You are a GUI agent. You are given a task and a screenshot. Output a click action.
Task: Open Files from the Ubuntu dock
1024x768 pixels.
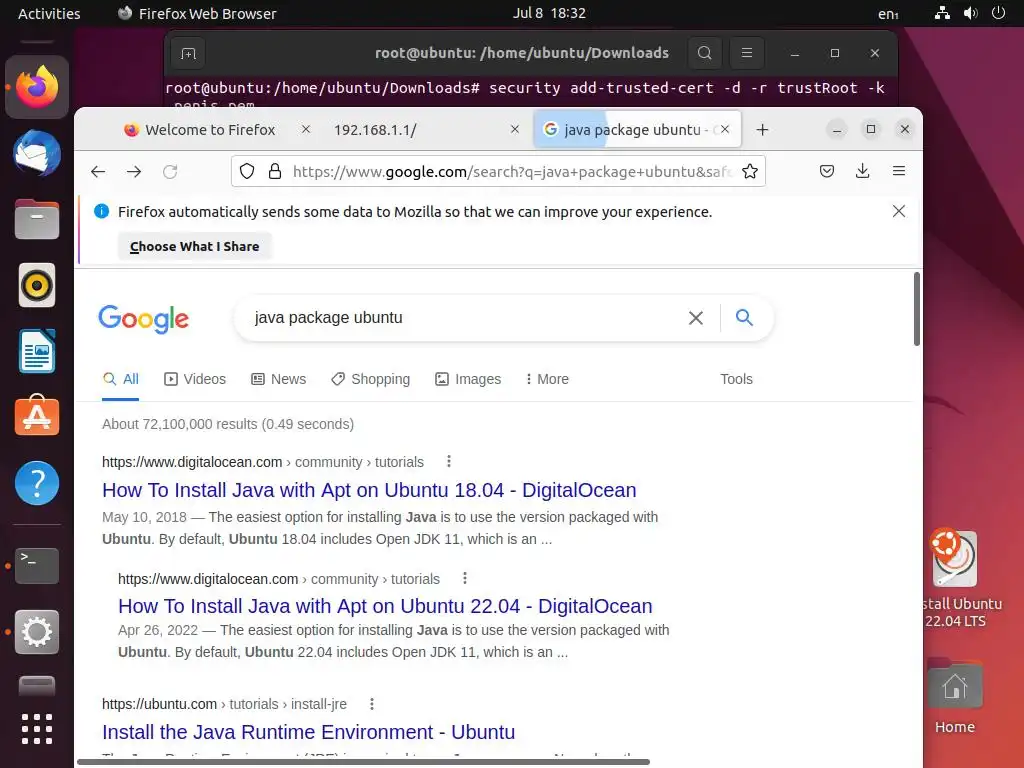[x=37, y=219]
